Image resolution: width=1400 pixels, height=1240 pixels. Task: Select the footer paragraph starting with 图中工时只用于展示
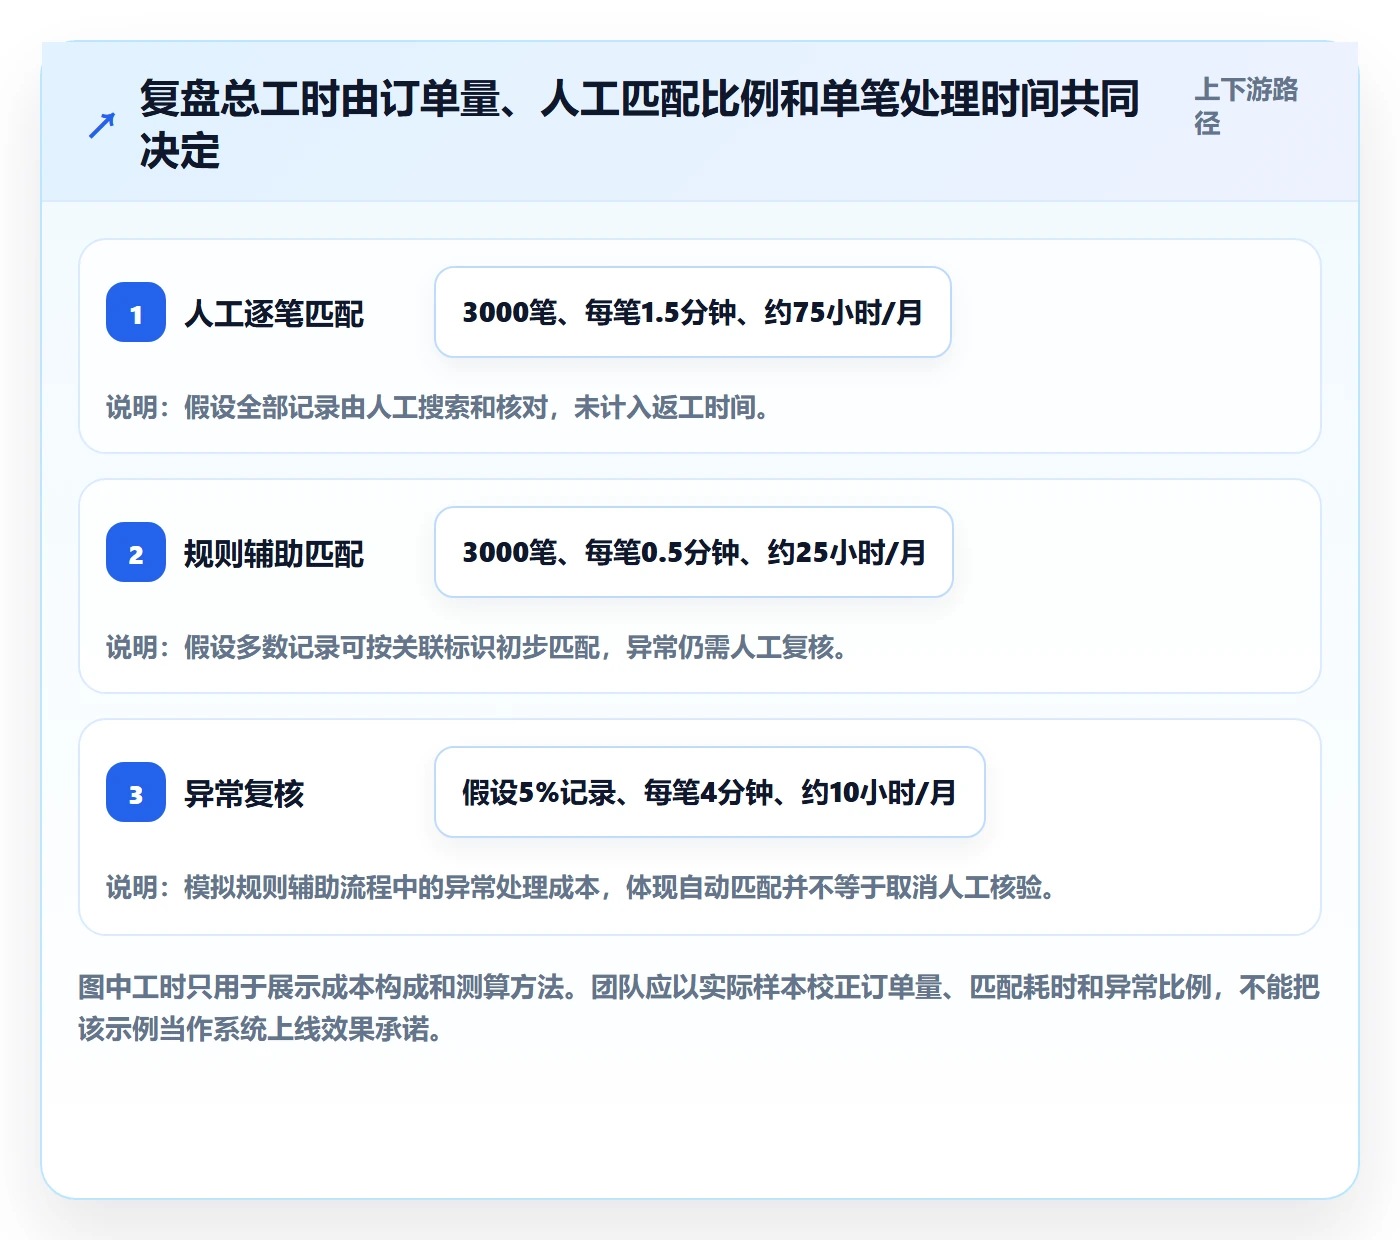(699, 1008)
